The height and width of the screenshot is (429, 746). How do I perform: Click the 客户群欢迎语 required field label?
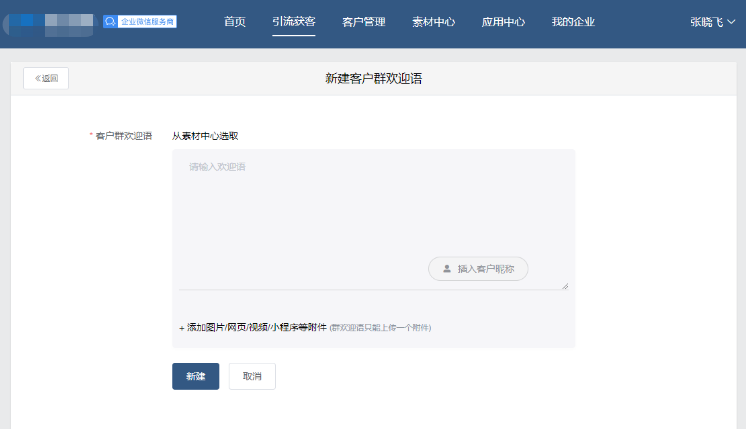coord(123,136)
